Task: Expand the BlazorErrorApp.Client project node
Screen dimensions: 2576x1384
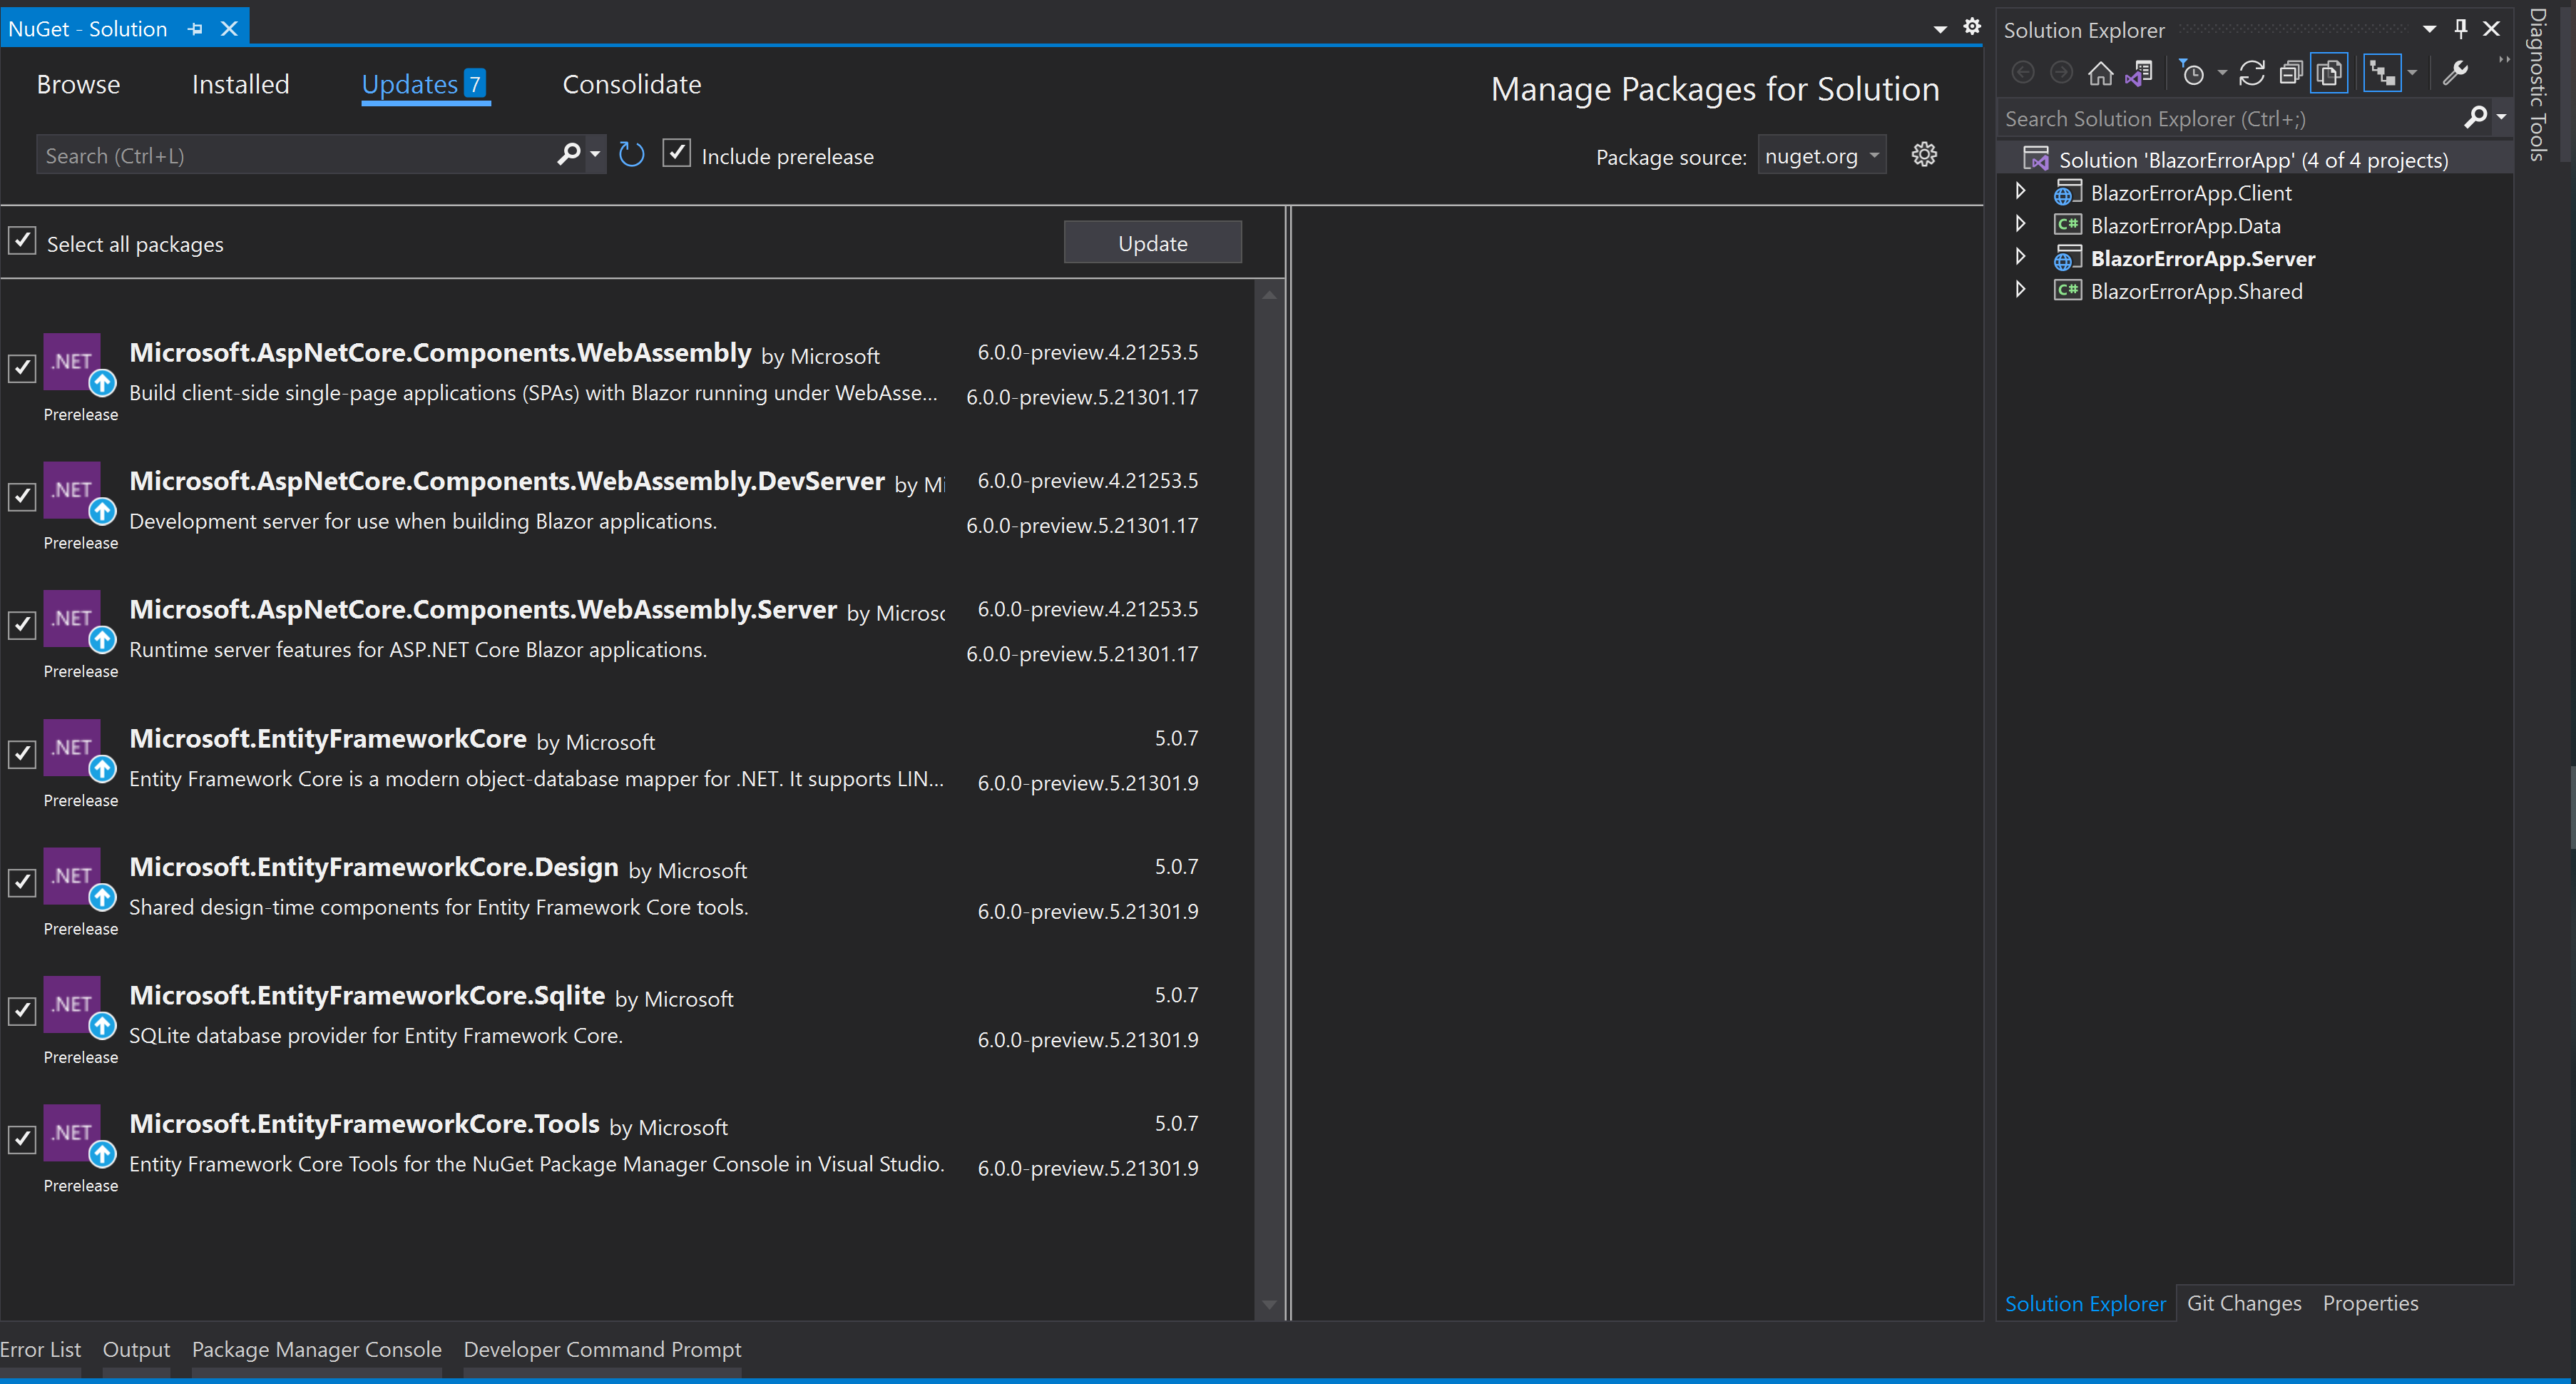Action: pyautogui.click(x=2021, y=191)
